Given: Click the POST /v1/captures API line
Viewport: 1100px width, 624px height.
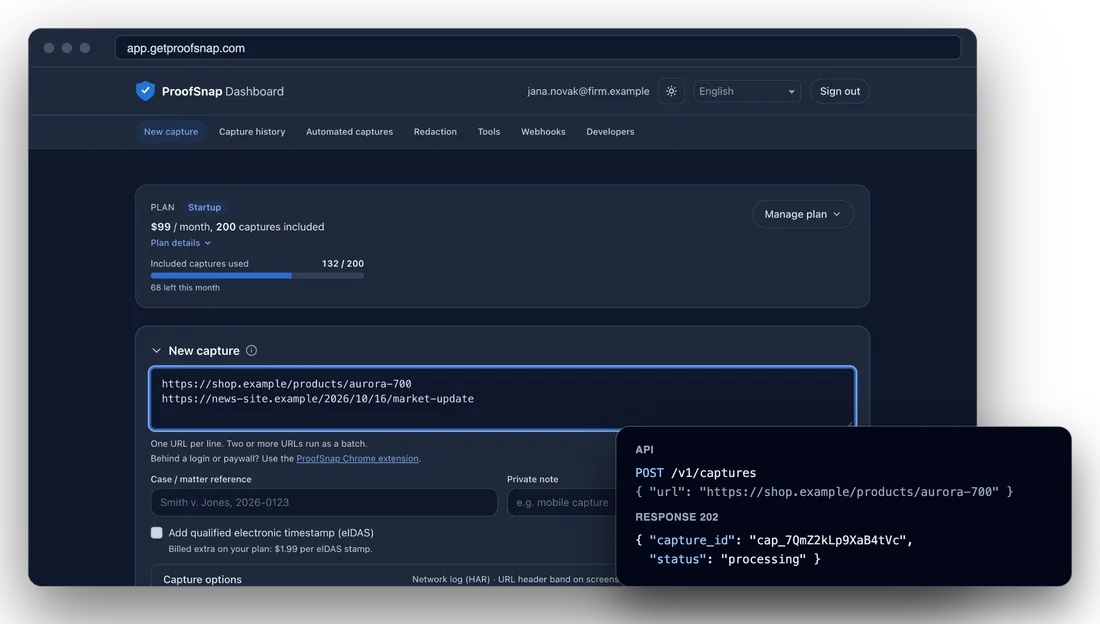Looking at the screenshot, I should pos(695,473).
